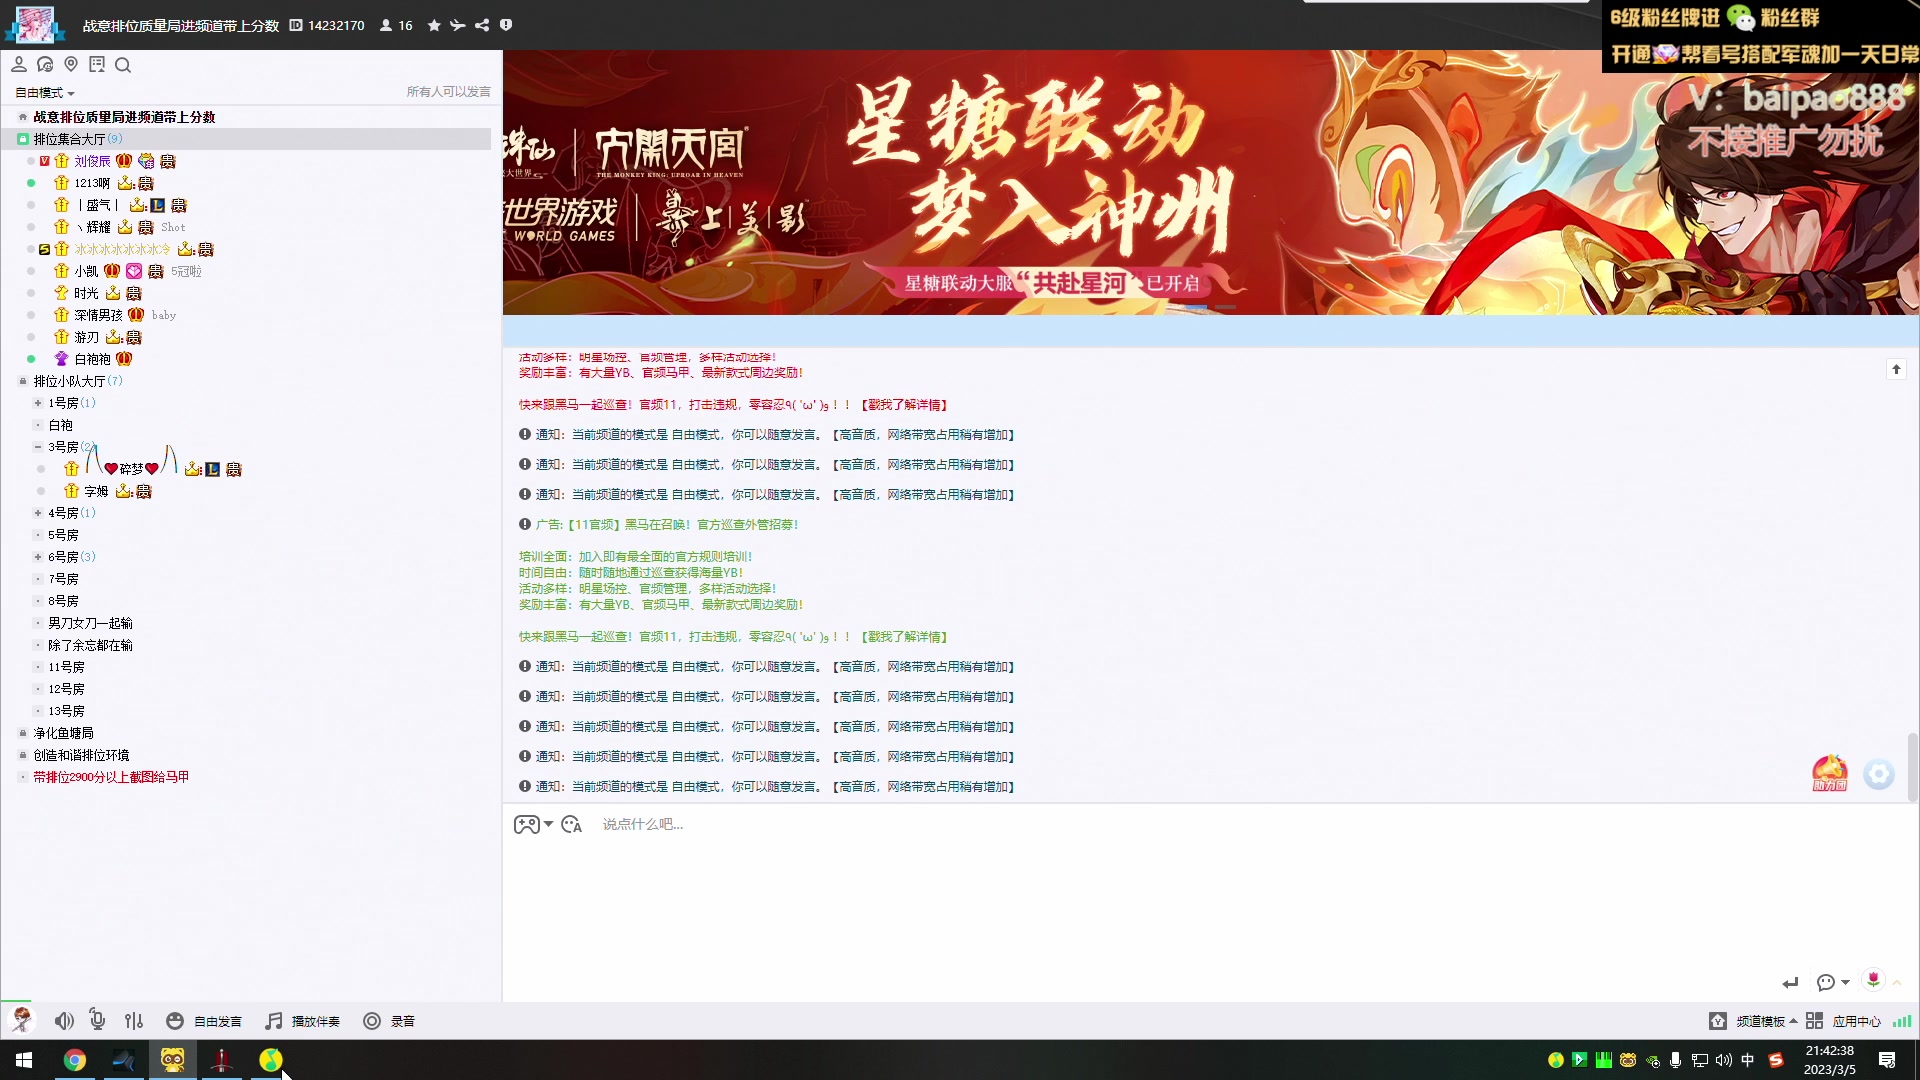Send a flower gift with tulip icon
Viewport: 1920px width, 1080px height.
(x=1873, y=980)
